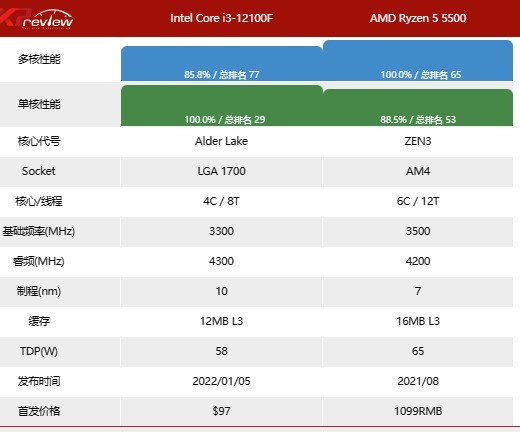Viewport: 520px width, 432px height.
Task: Select the 4C / 8T cell
Action: (221, 201)
